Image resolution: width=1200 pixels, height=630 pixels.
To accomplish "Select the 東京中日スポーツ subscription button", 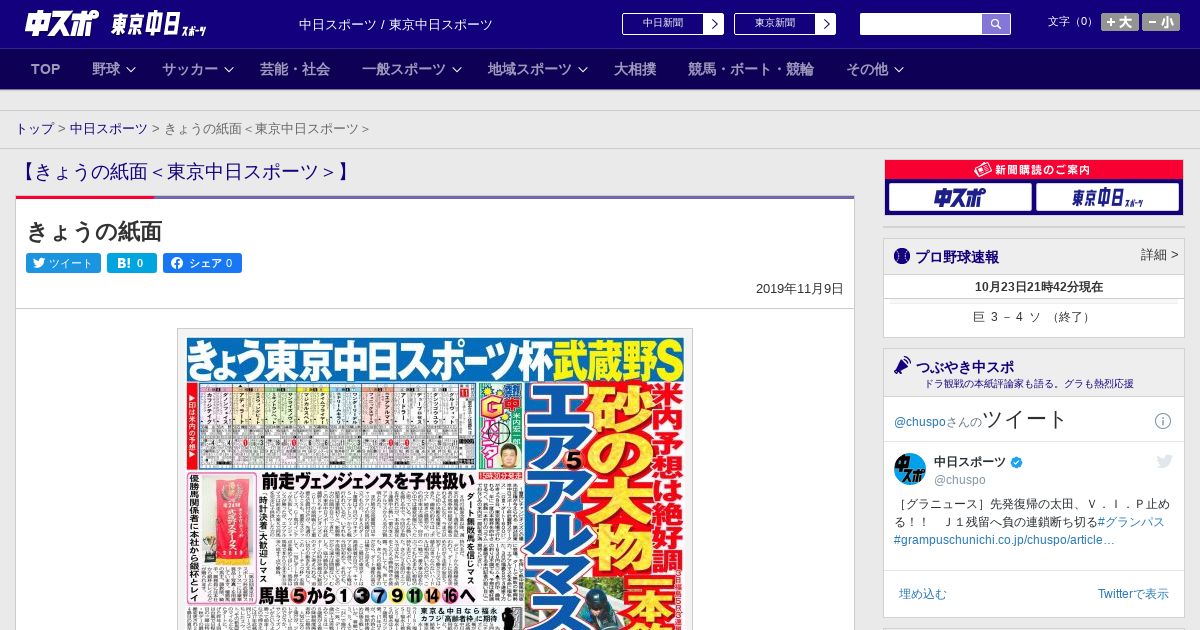I will 1107,197.
